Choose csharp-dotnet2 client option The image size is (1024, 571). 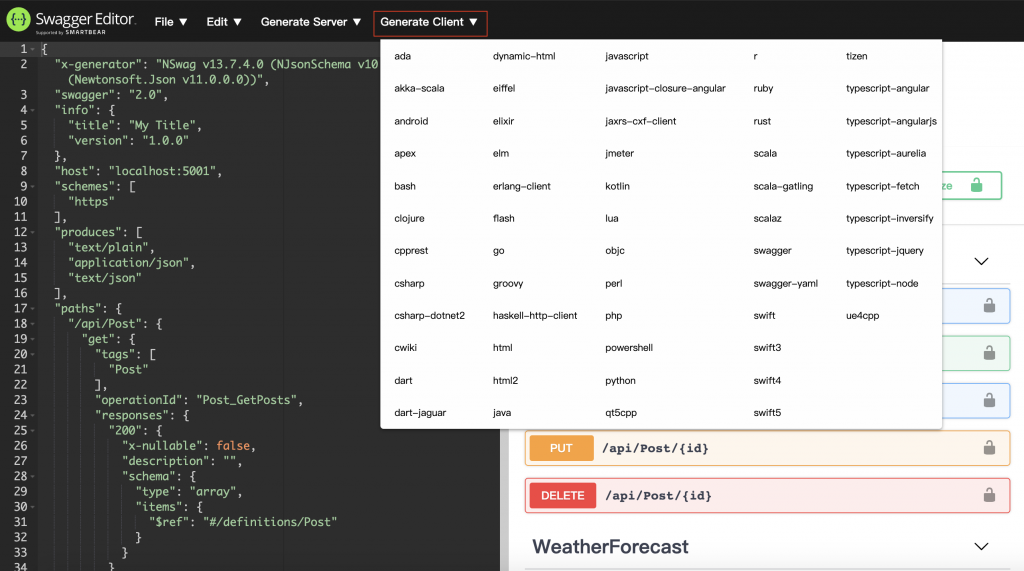point(429,316)
